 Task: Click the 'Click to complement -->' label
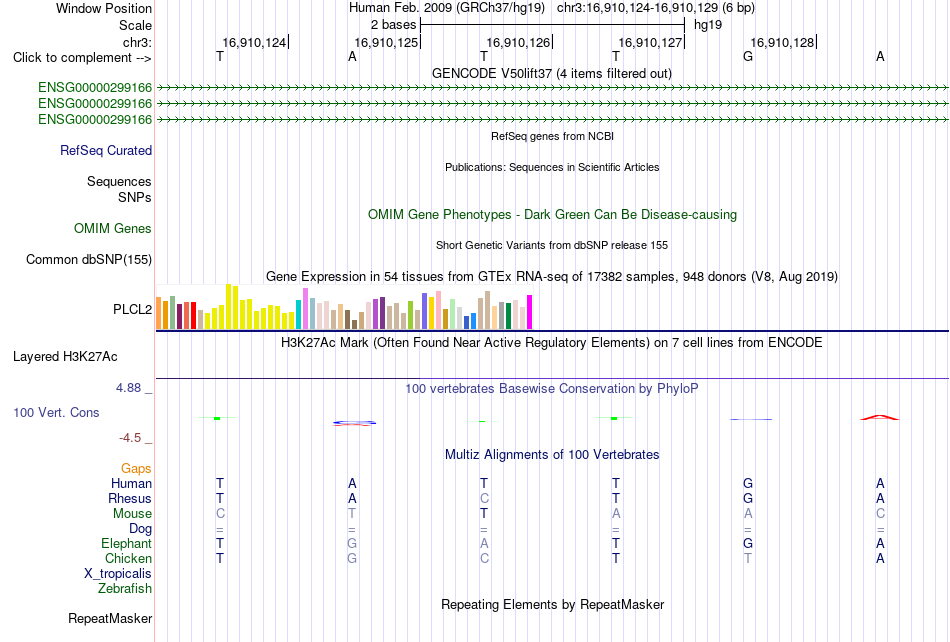(82, 58)
